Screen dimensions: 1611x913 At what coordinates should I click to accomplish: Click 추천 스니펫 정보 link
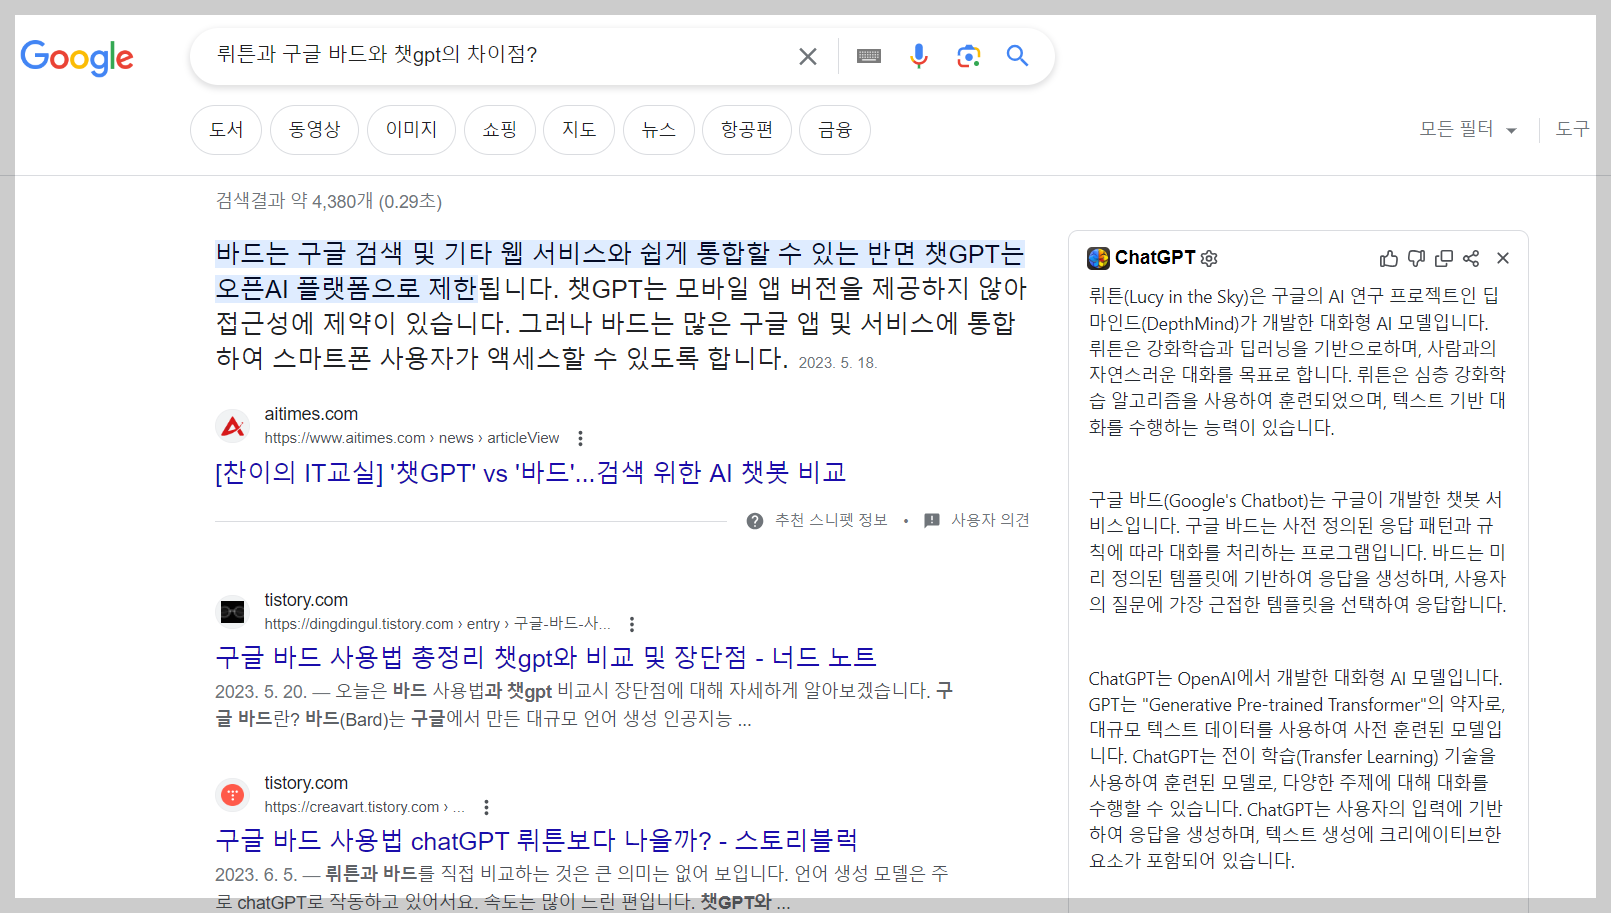pyautogui.click(x=831, y=520)
